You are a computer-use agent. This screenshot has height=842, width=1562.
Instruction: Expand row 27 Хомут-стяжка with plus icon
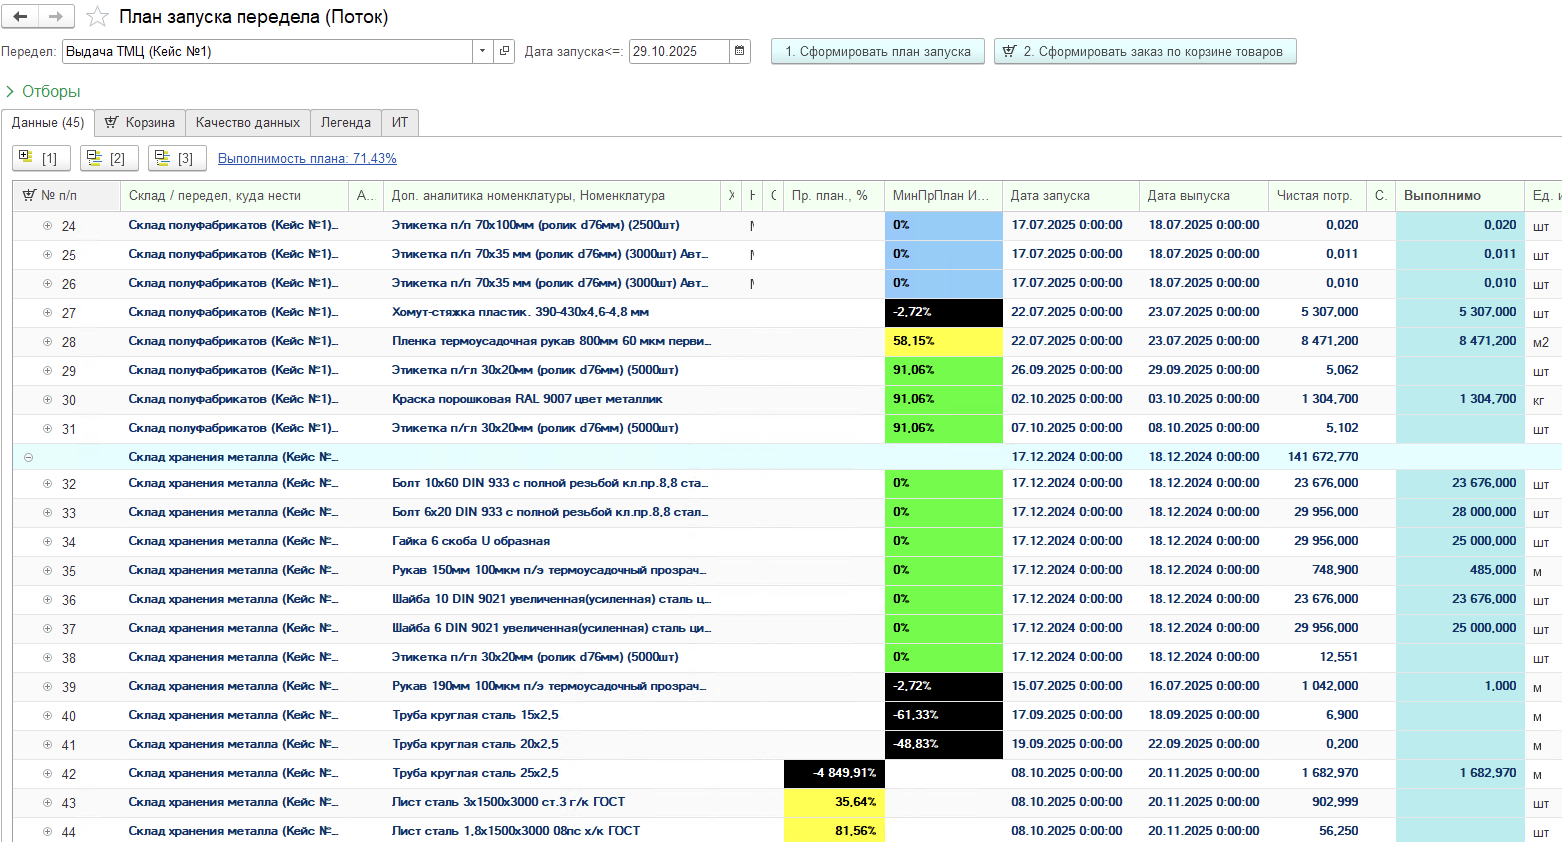click(47, 313)
